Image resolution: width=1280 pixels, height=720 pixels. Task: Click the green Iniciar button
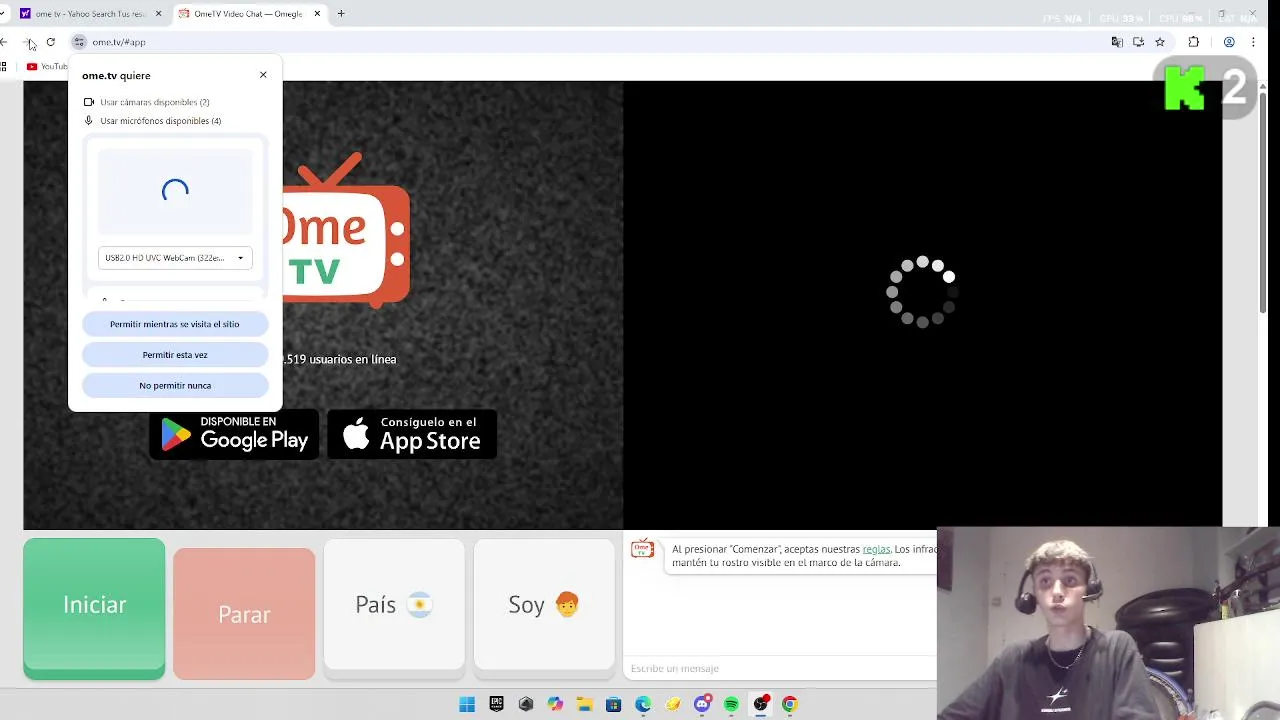94,608
